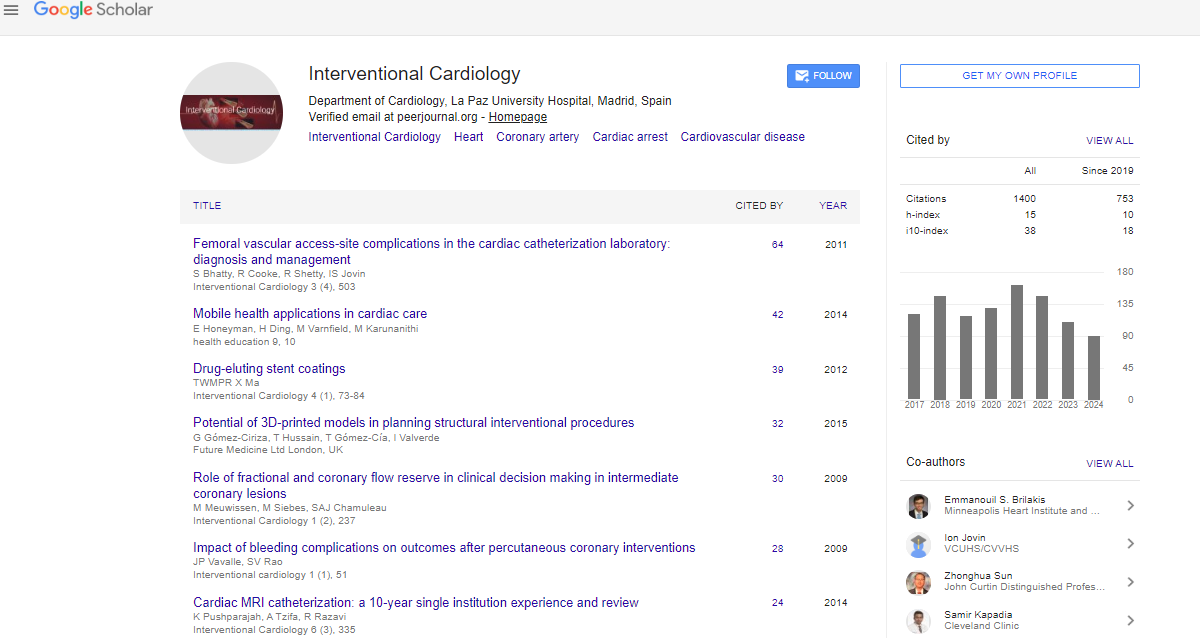Viewport: 1200px width, 638px height.
Task: Open Samir Kapadia co-author name
Action: click(978, 614)
